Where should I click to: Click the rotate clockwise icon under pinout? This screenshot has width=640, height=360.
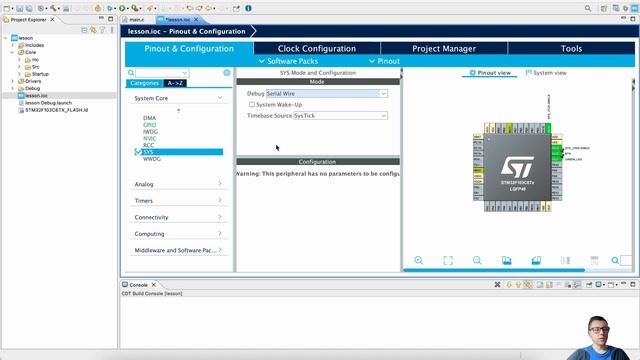tap(507, 260)
